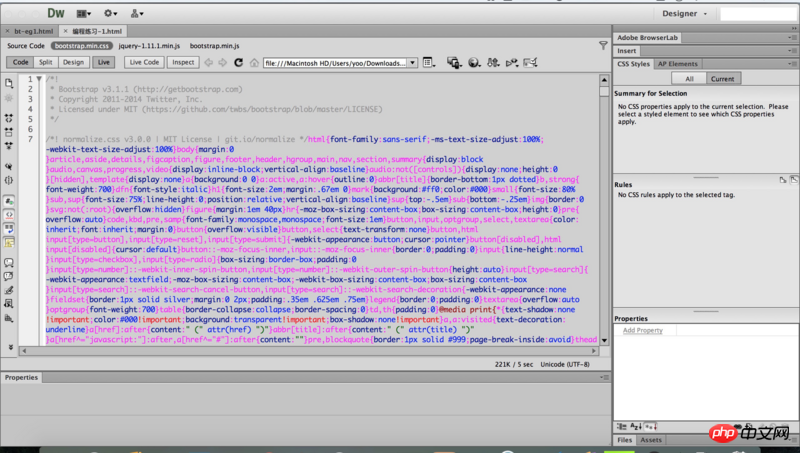
Task: Click the home icon beside address field
Action: [x=254, y=63]
